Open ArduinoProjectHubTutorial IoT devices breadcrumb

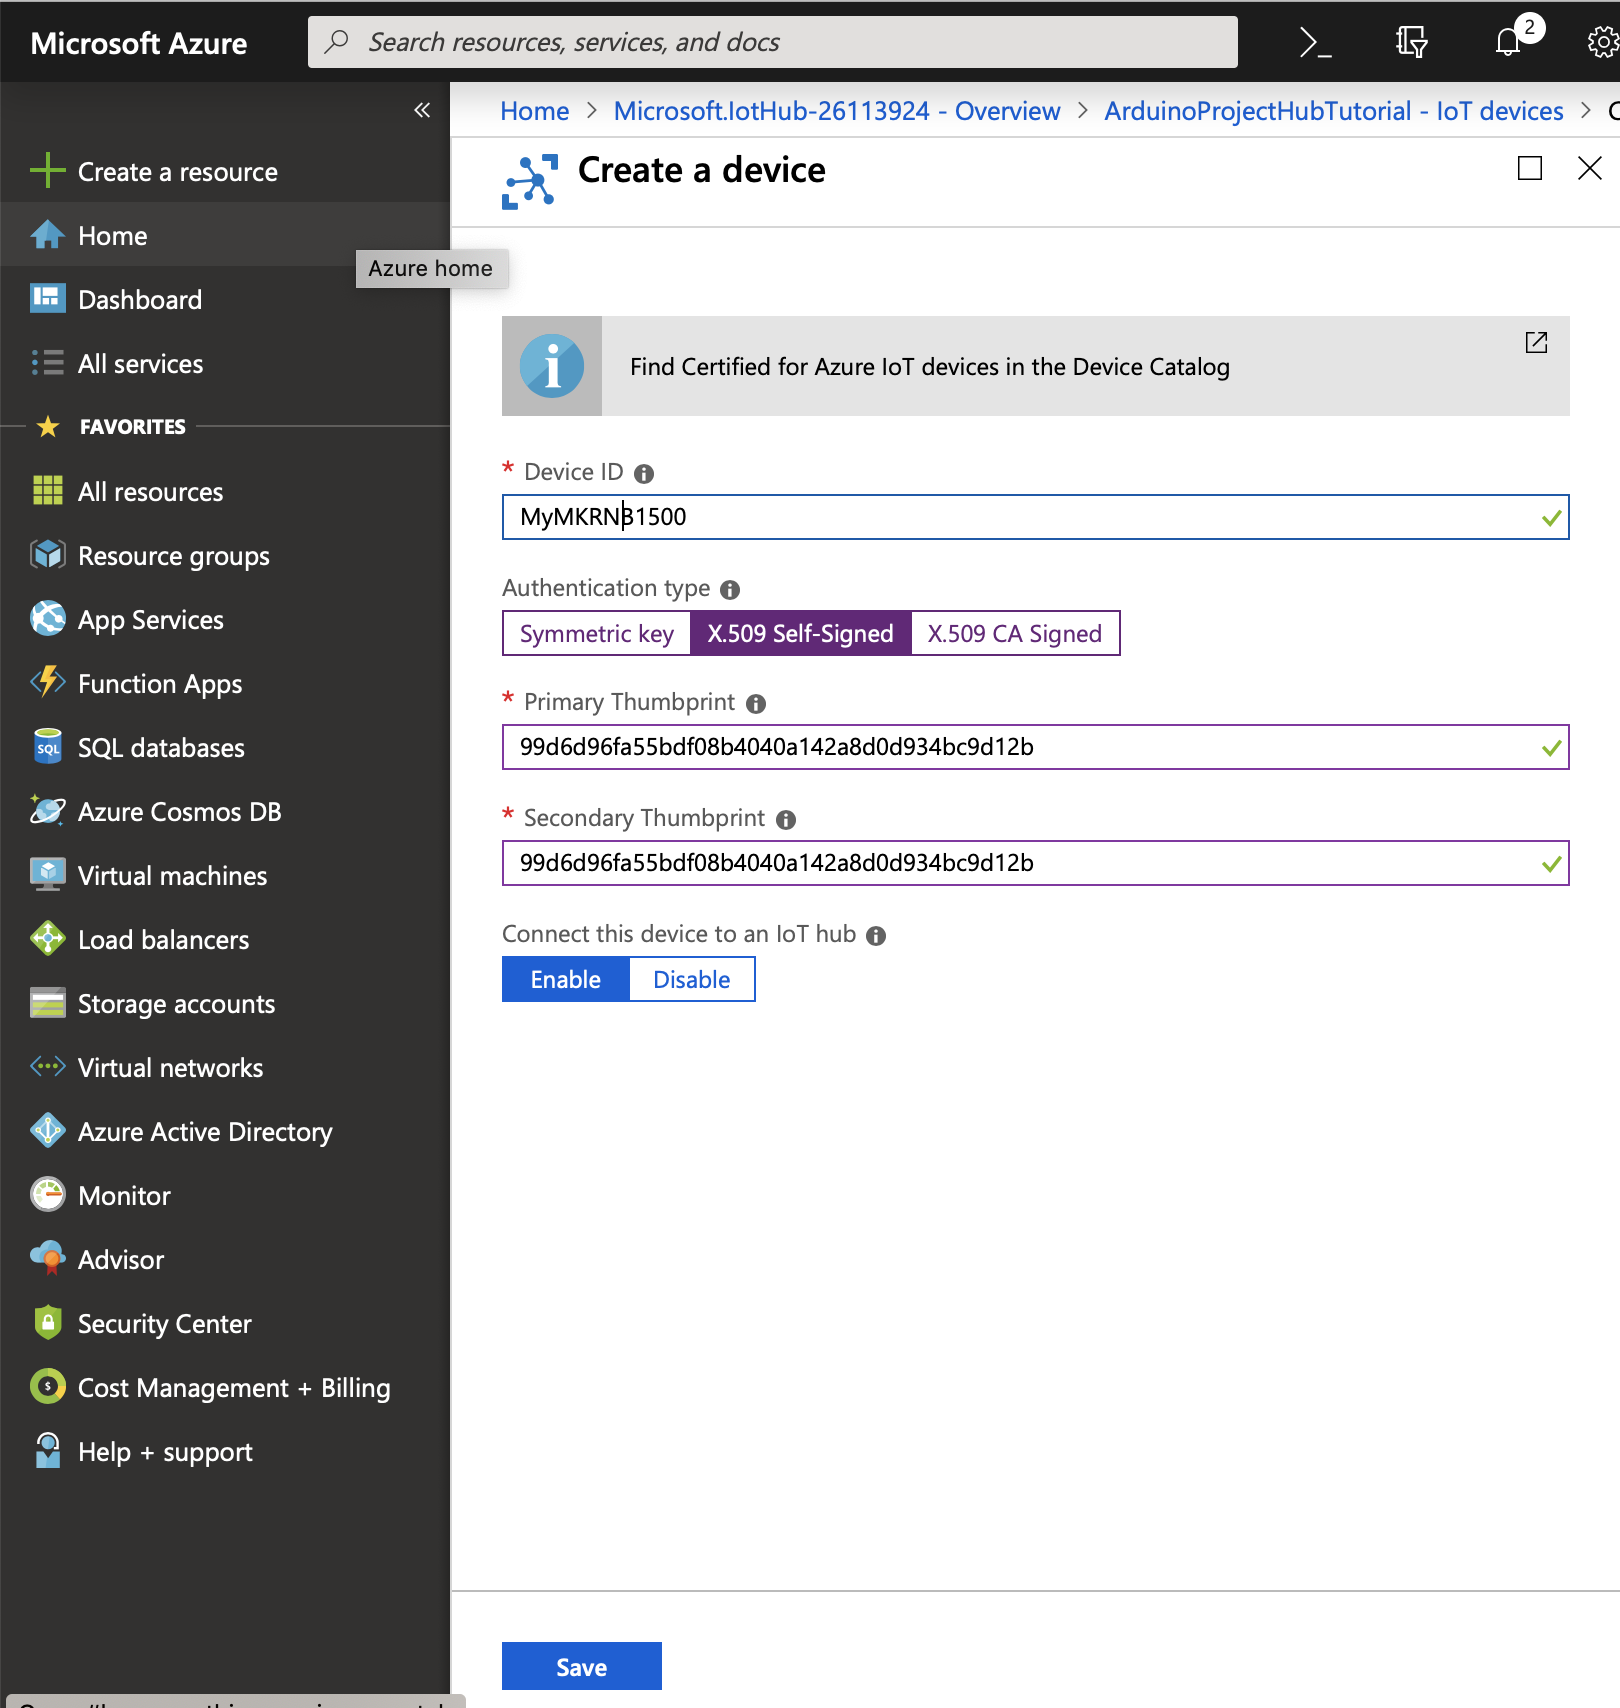tap(1333, 111)
